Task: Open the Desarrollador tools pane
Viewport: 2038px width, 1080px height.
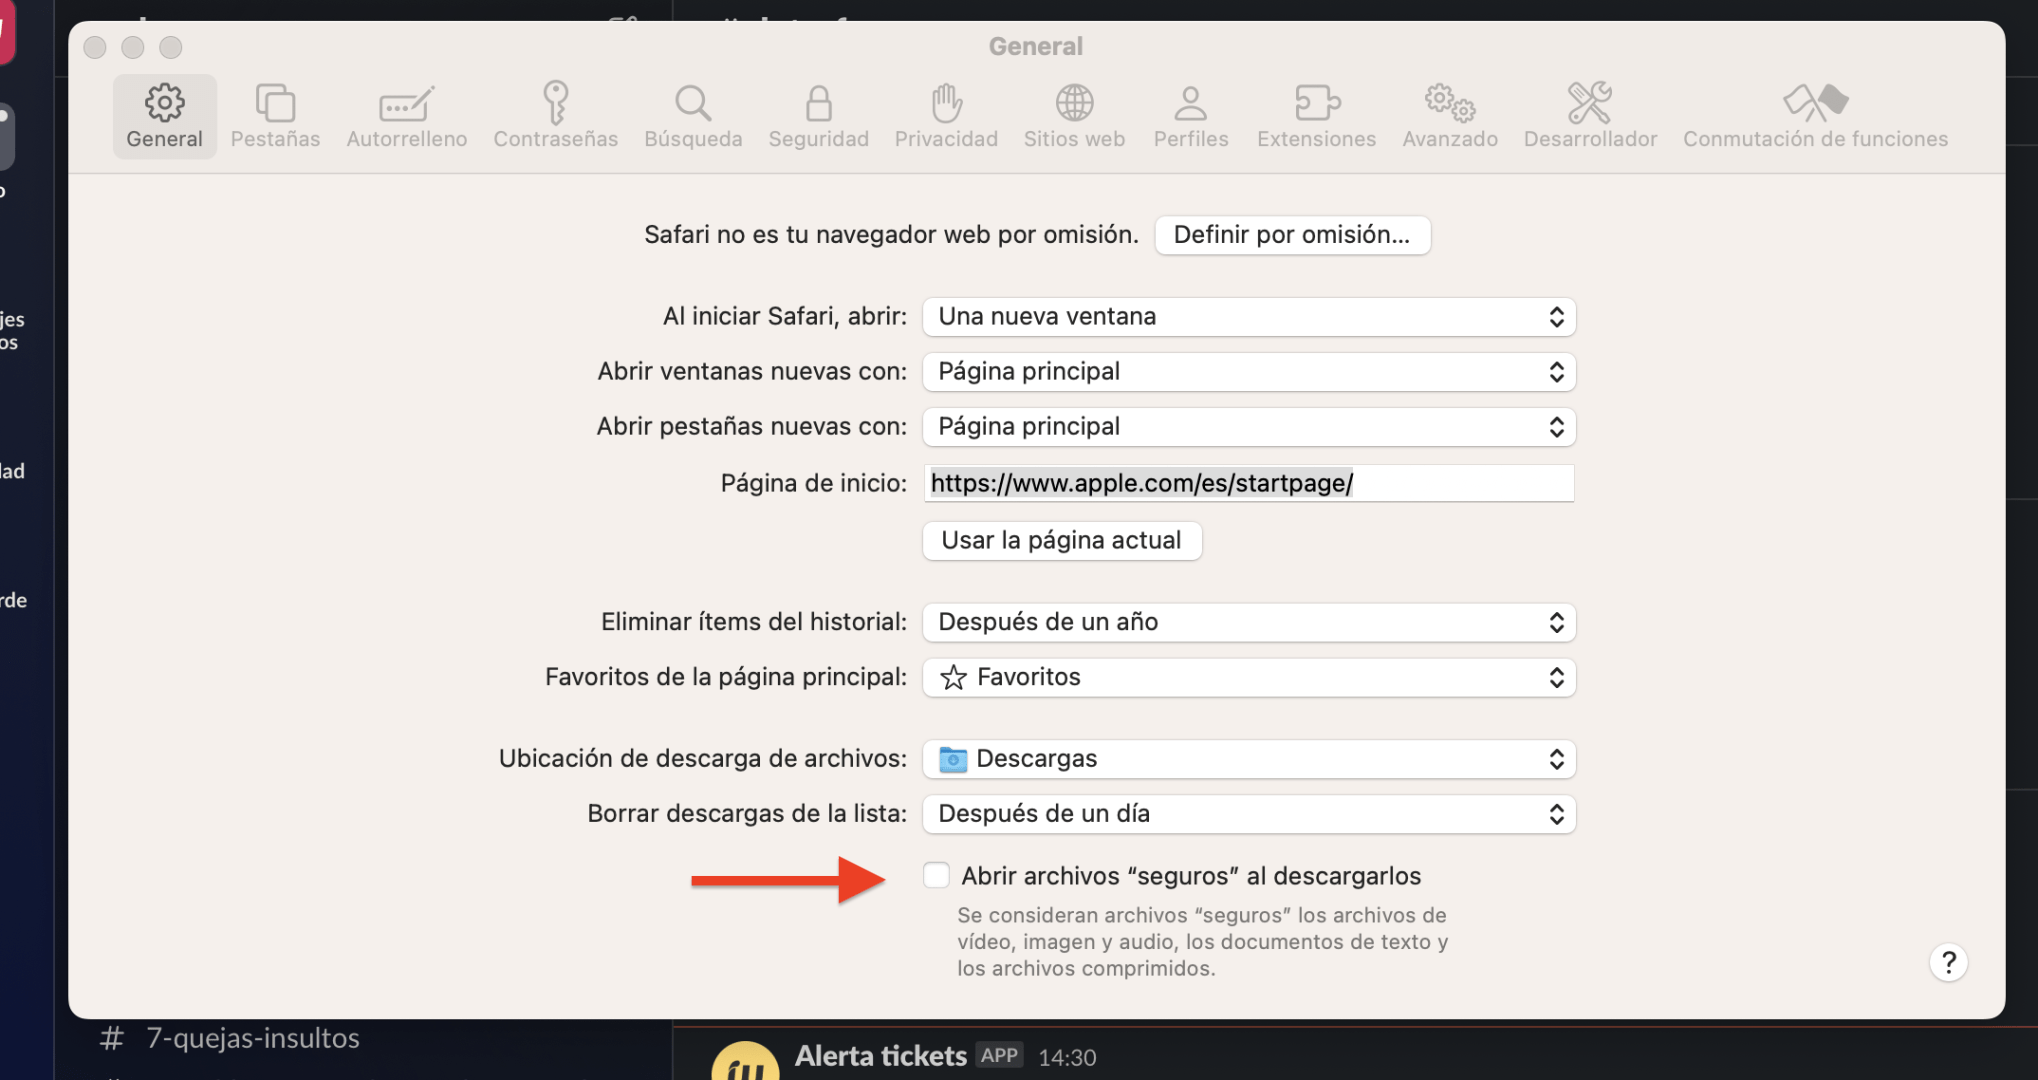Action: (1590, 117)
